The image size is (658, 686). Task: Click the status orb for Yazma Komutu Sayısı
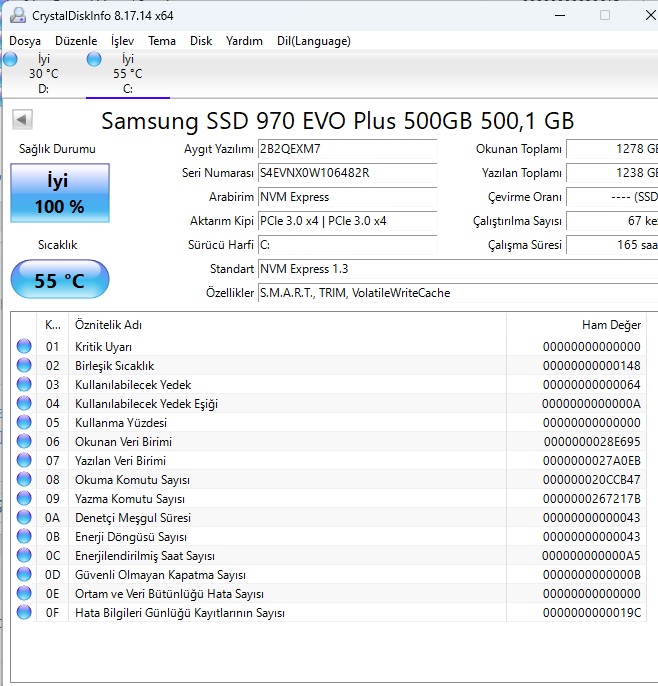coord(24,498)
